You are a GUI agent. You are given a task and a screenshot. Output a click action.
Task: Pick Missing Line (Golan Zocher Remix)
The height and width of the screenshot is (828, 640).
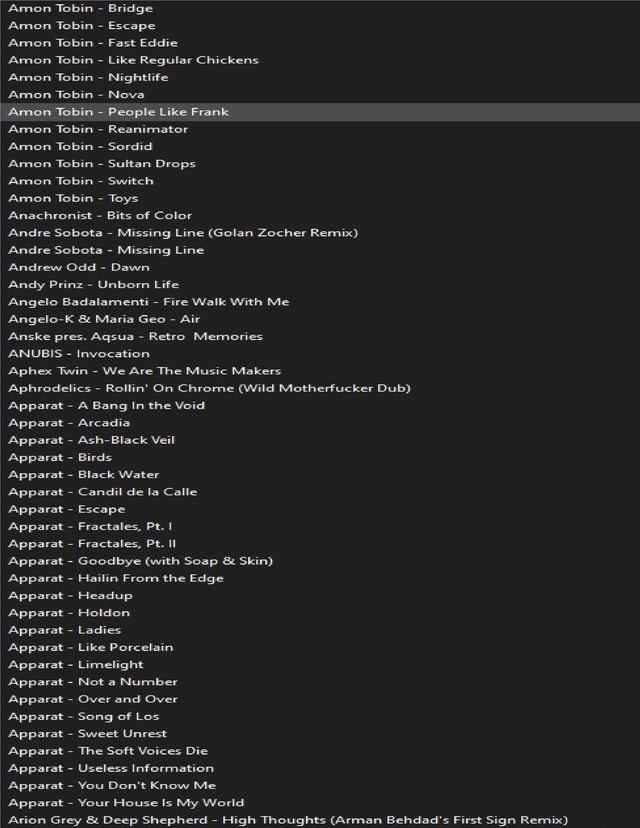coord(183,233)
